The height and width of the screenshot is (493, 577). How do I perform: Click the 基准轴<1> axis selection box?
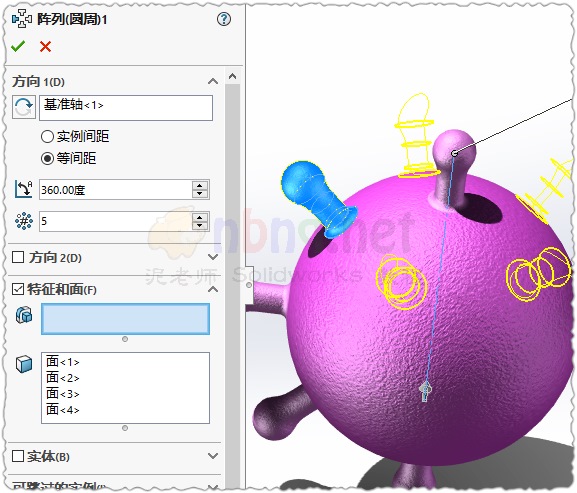[x=126, y=108]
